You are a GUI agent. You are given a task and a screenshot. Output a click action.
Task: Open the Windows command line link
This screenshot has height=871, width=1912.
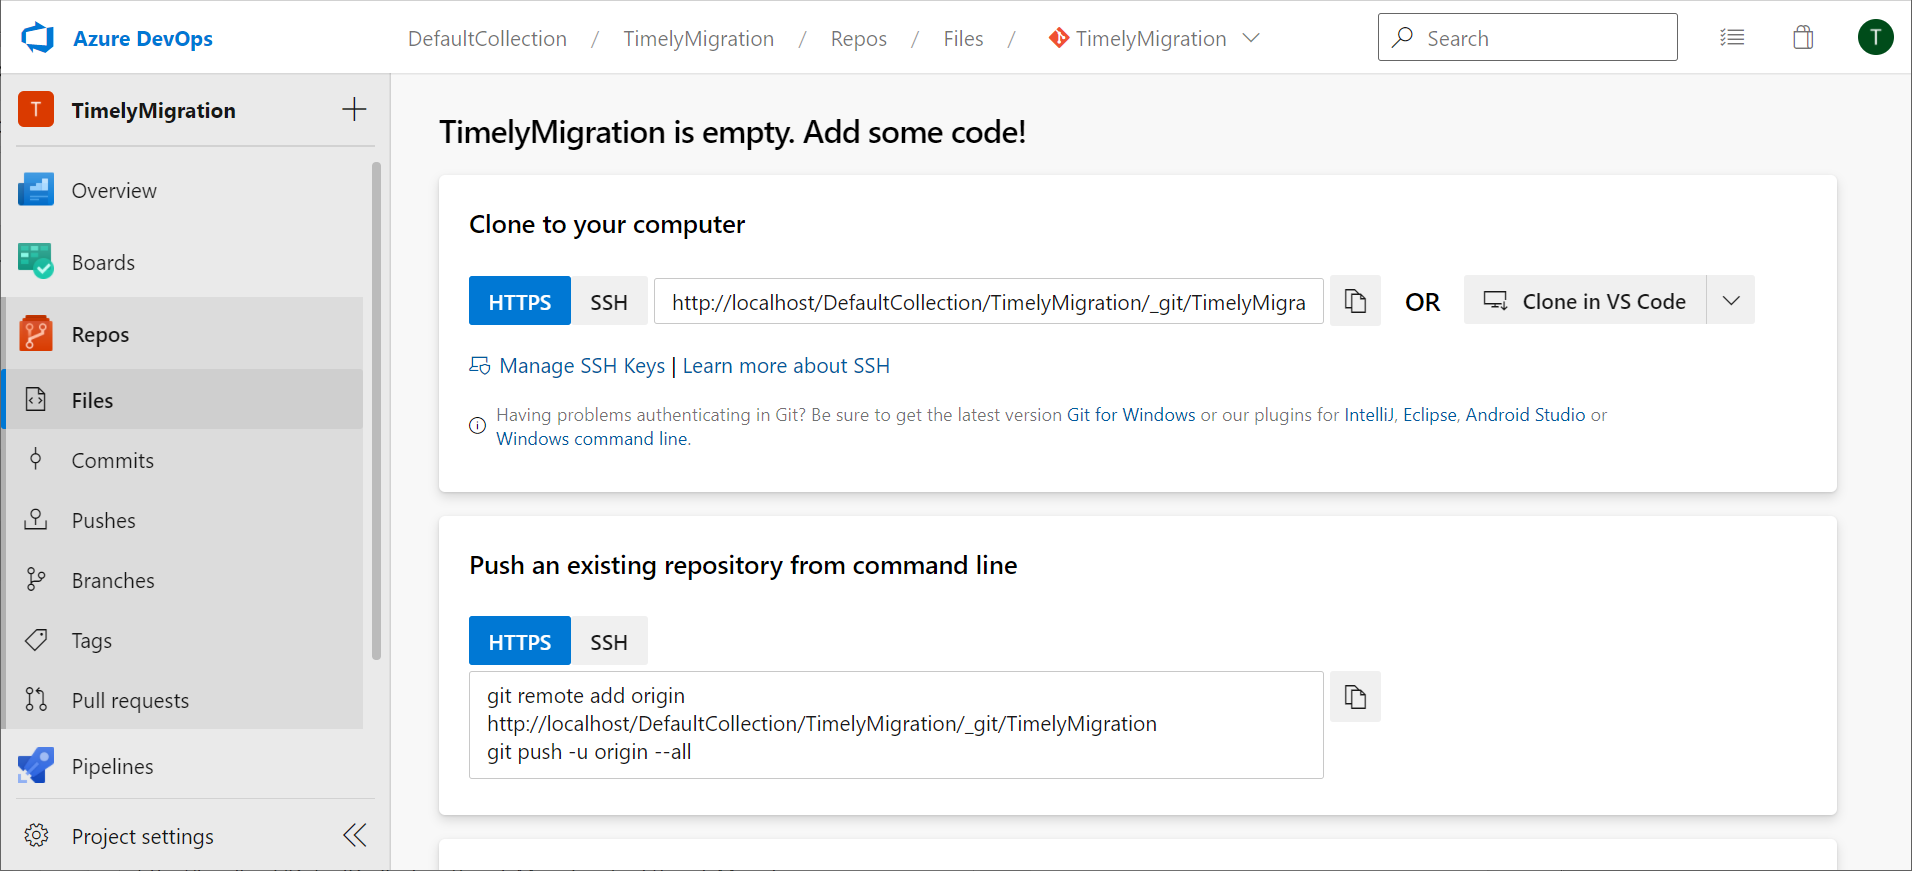[x=592, y=438]
